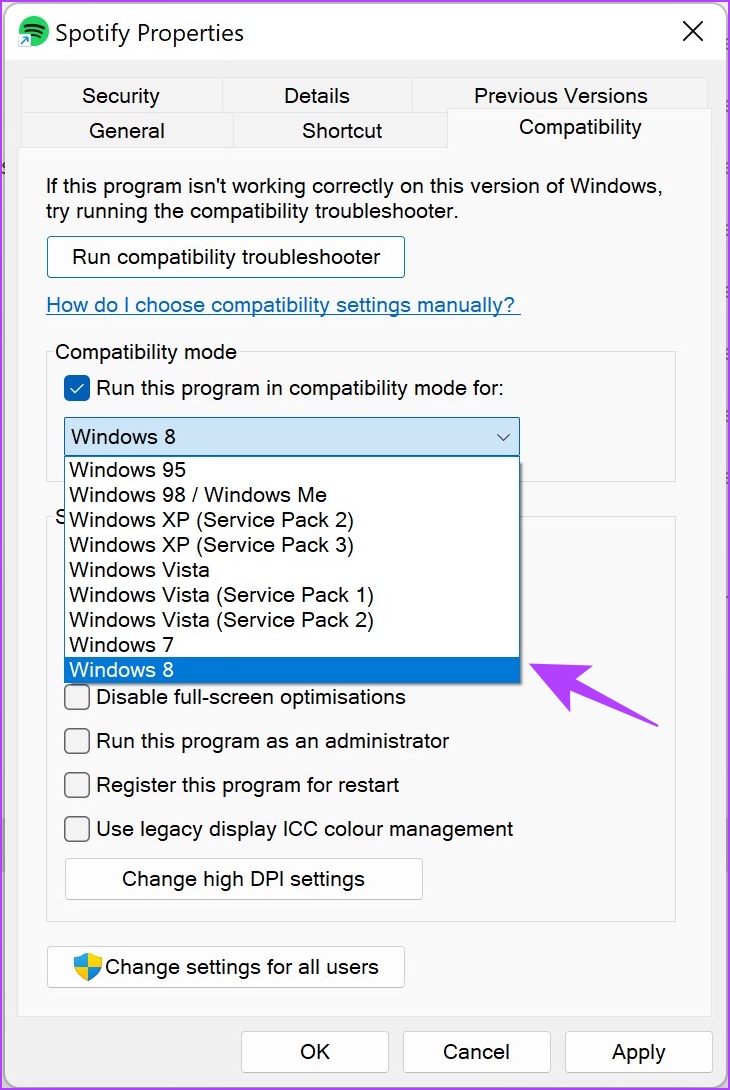This screenshot has width=730, height=1090.
Task: Select Windows 95 in the dropdown list
Action: 292,469
